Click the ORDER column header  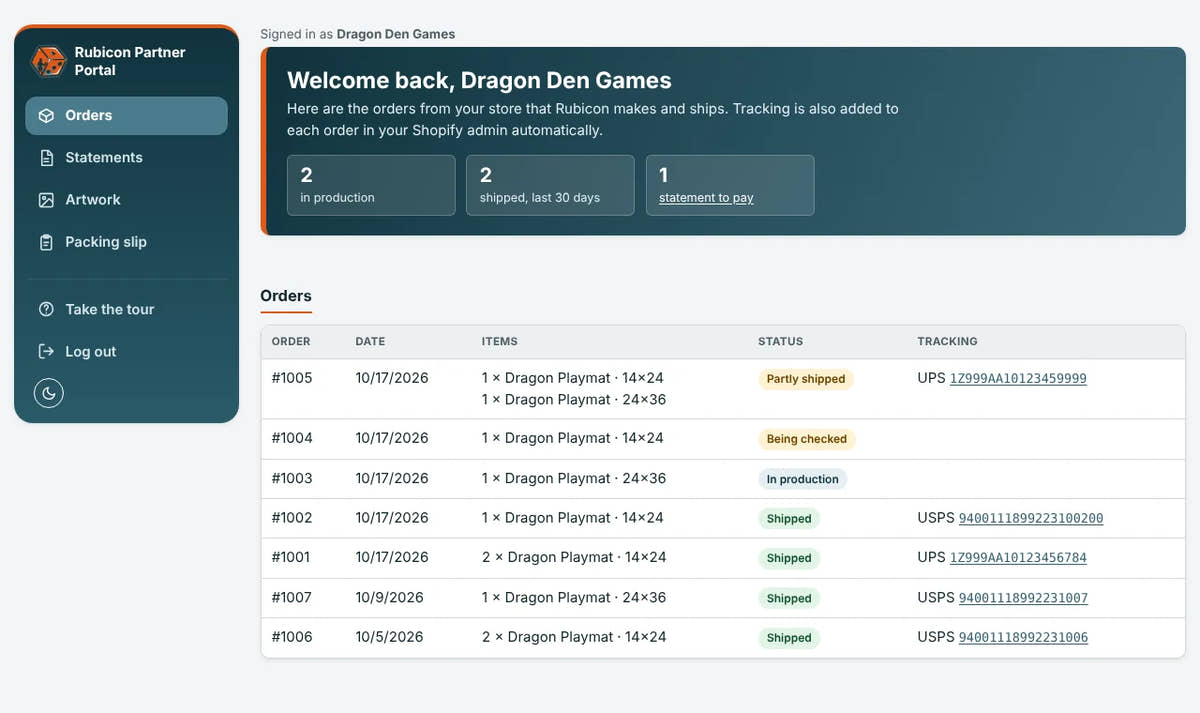click(x=291, y=342)
